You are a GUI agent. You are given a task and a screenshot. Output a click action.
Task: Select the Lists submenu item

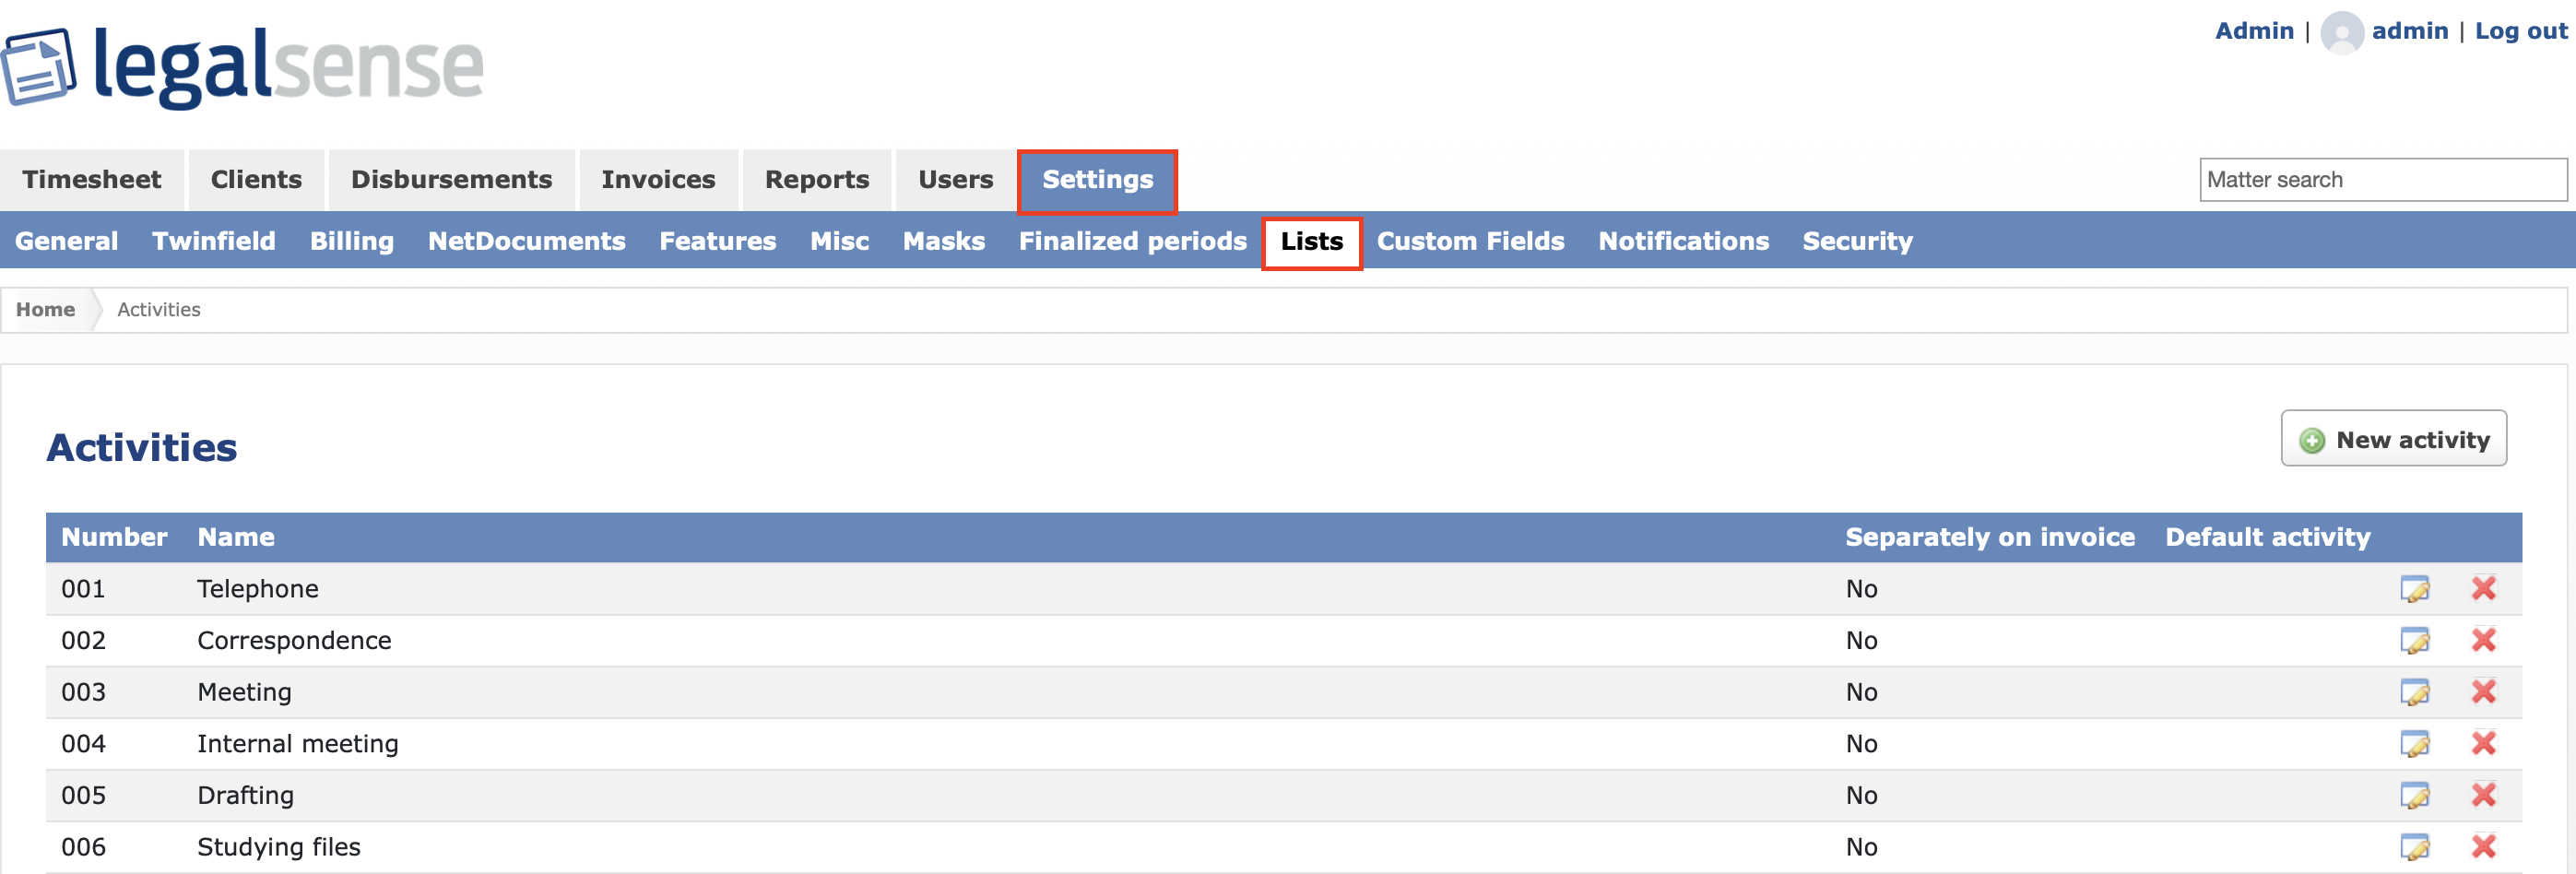pyautogui.click(x=1311, y=242)
